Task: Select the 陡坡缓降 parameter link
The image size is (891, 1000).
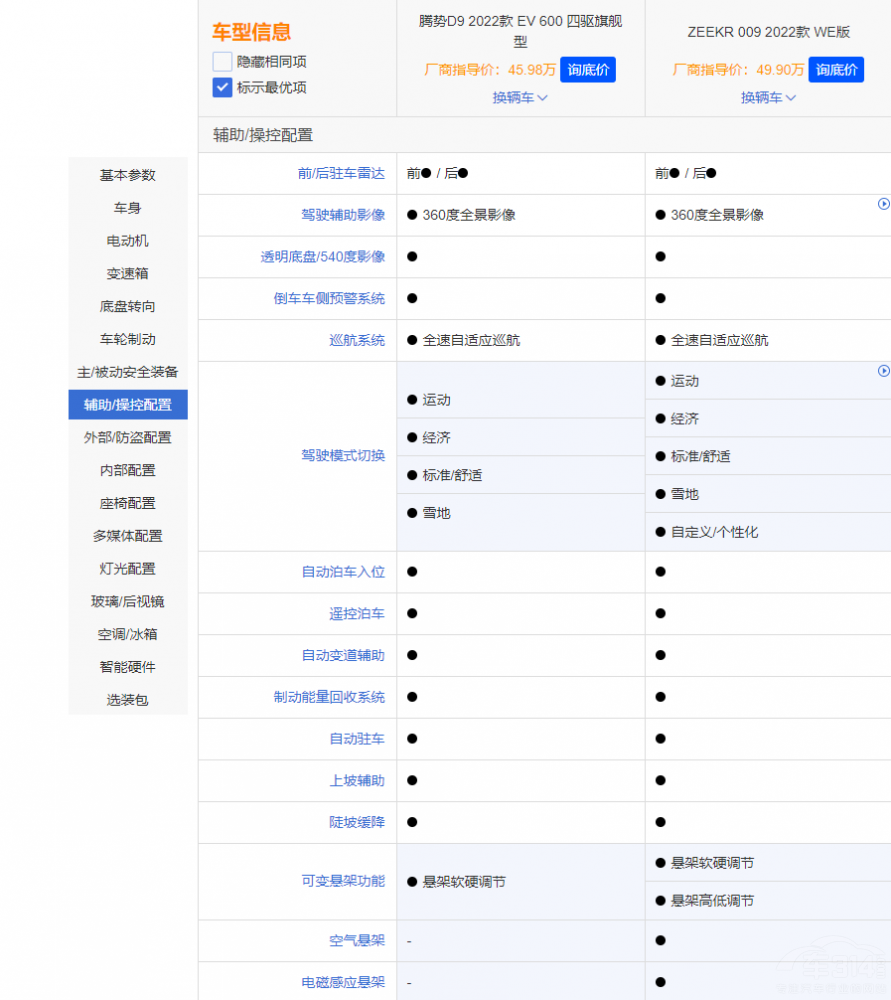Action: click(x=357, y=822)
